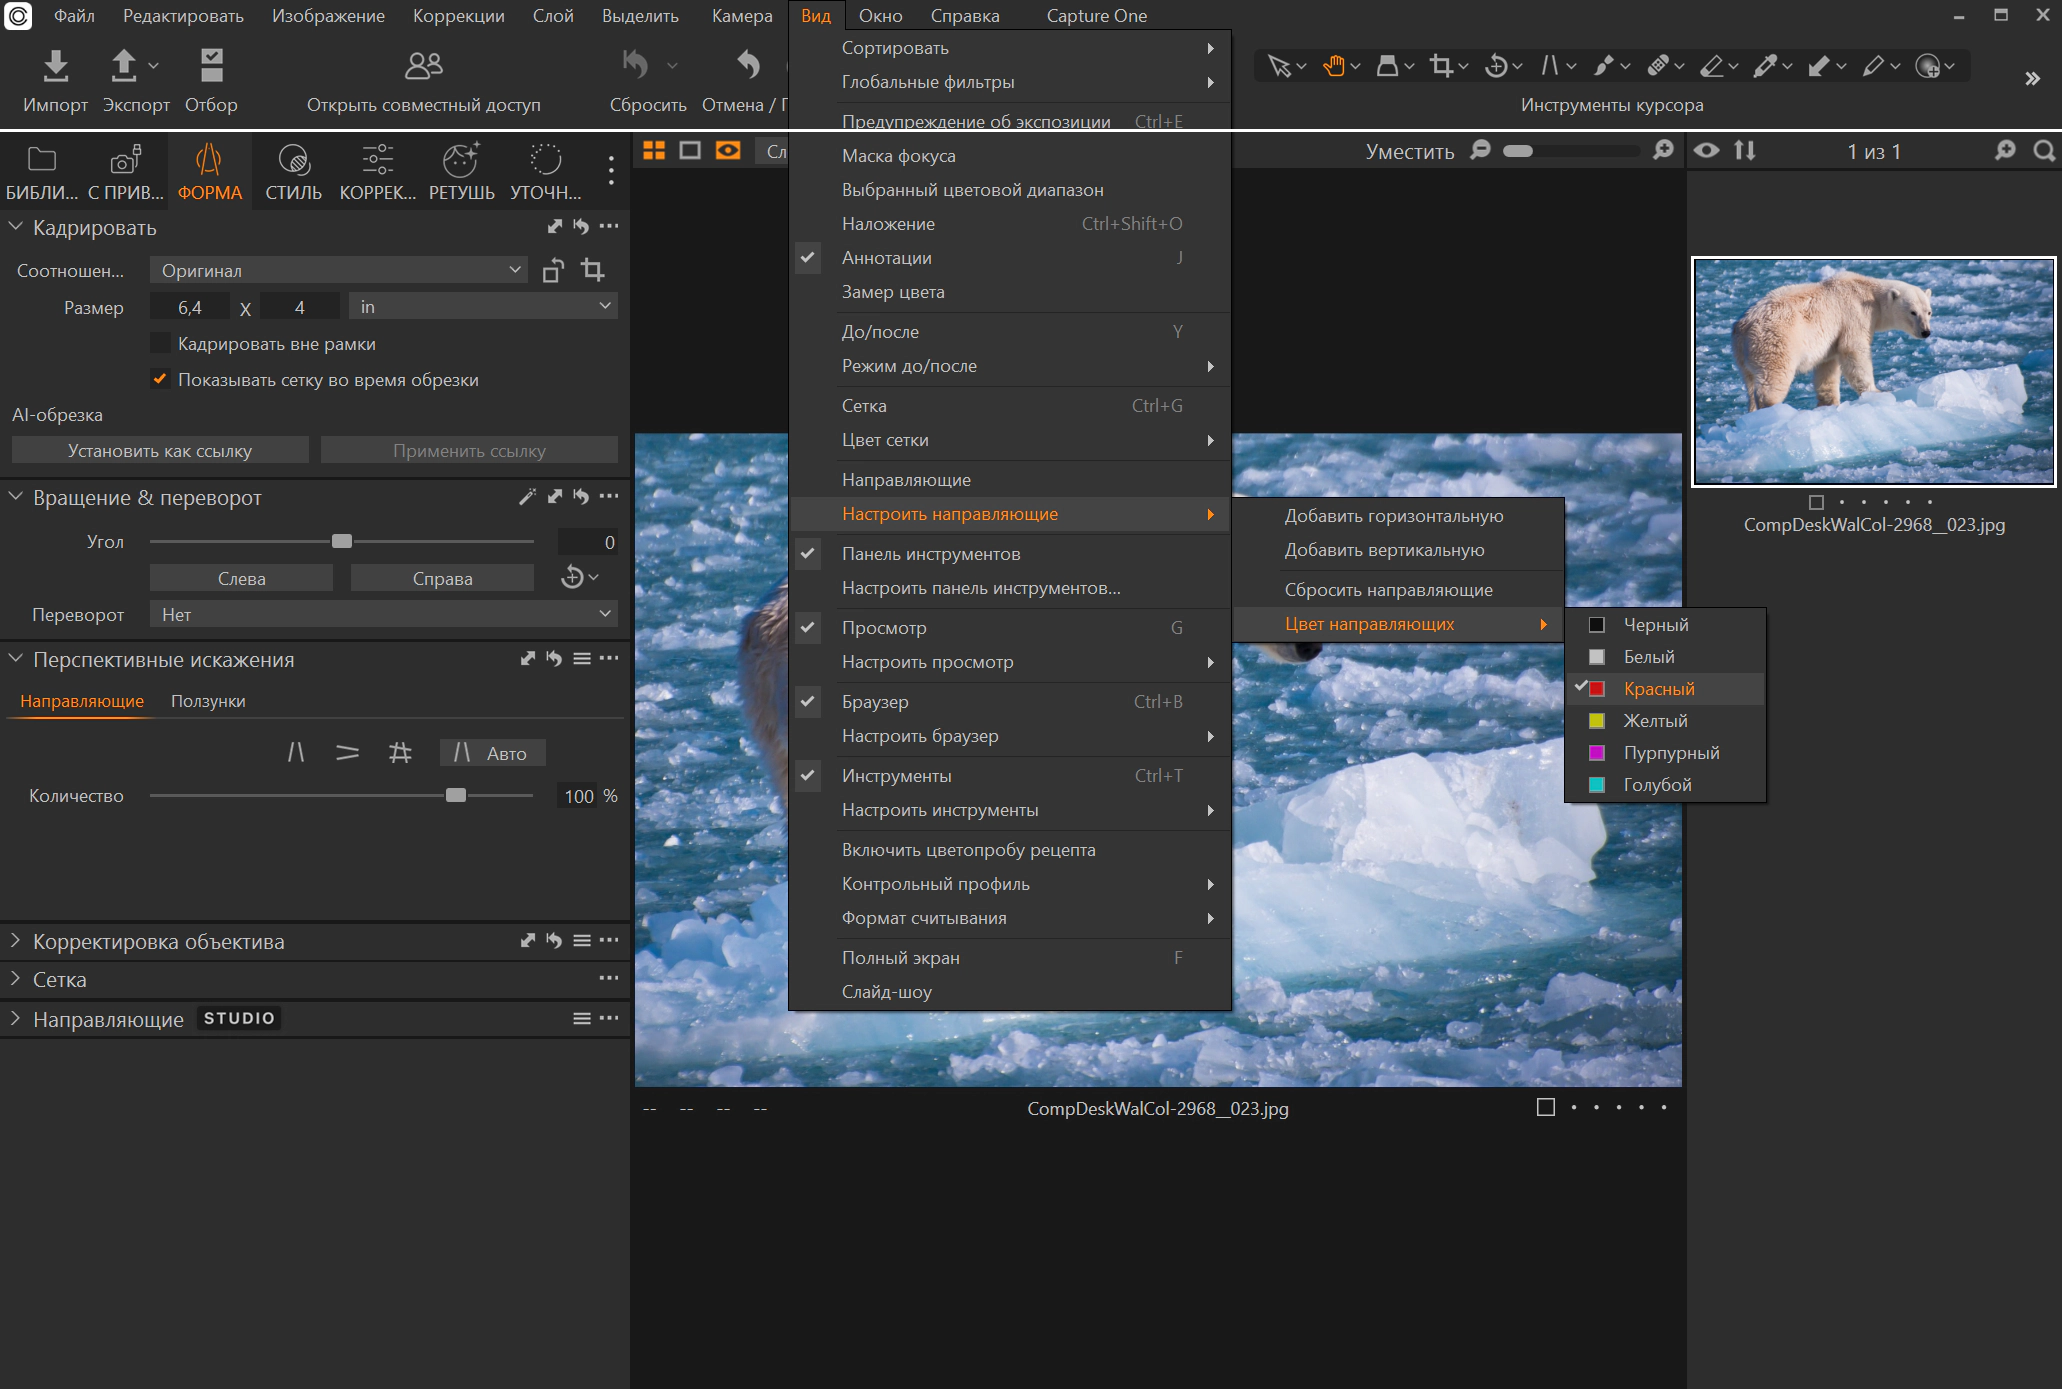
Task: Enable Кадрировать вне рамки checkbox
Action: point(160,343)
